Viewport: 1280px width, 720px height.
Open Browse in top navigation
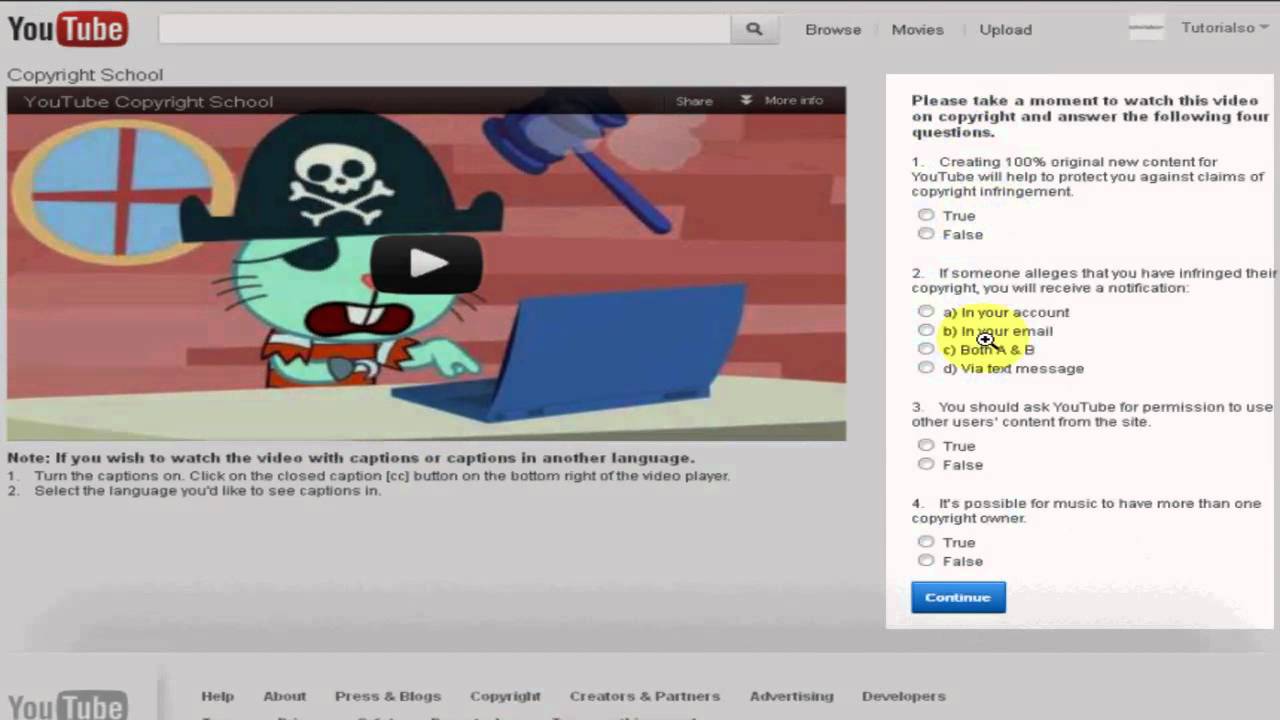[x=833, y=29]
